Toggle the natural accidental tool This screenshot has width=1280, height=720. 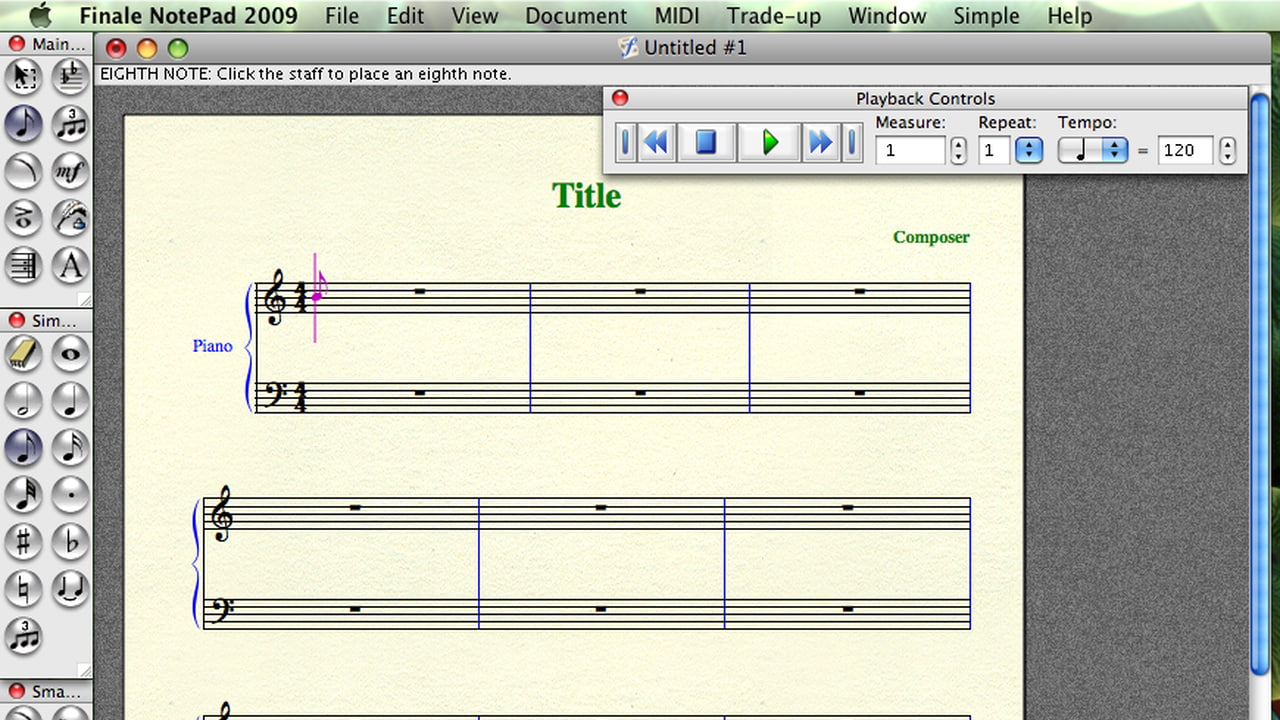[23, 588]
